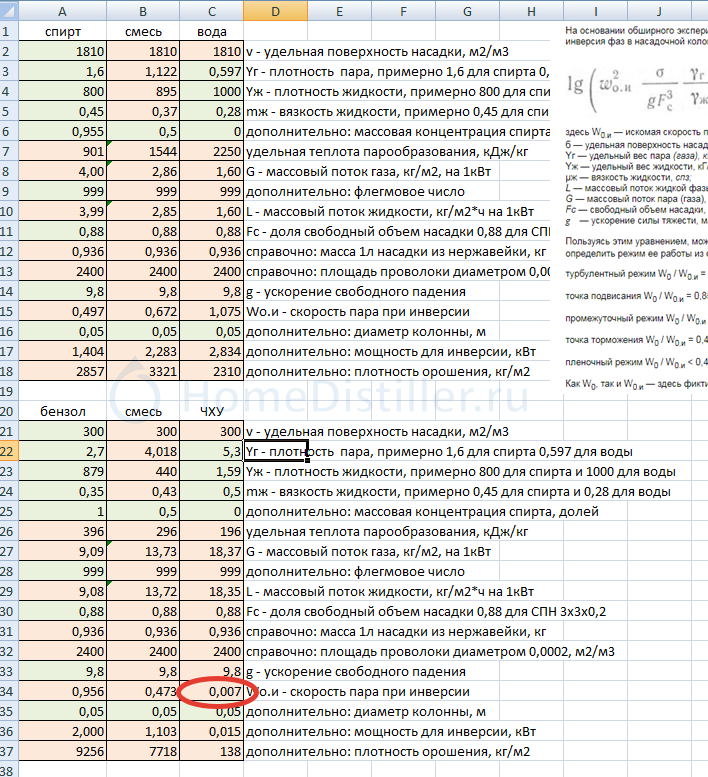Select column B header
708x777 pixels.
tap(143, 10)
